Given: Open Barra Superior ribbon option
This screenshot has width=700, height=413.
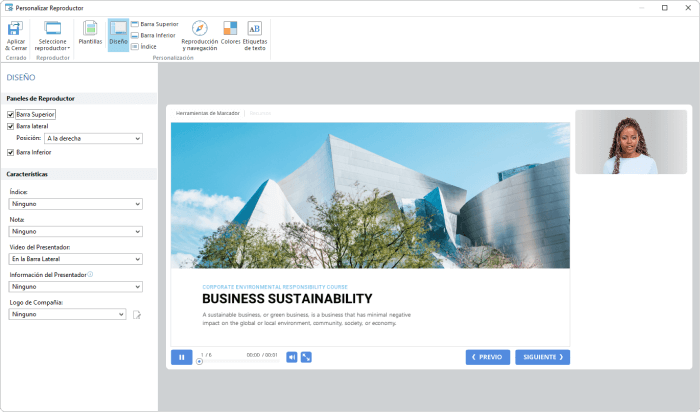Looking at the screenshot, I should [154, 24].
